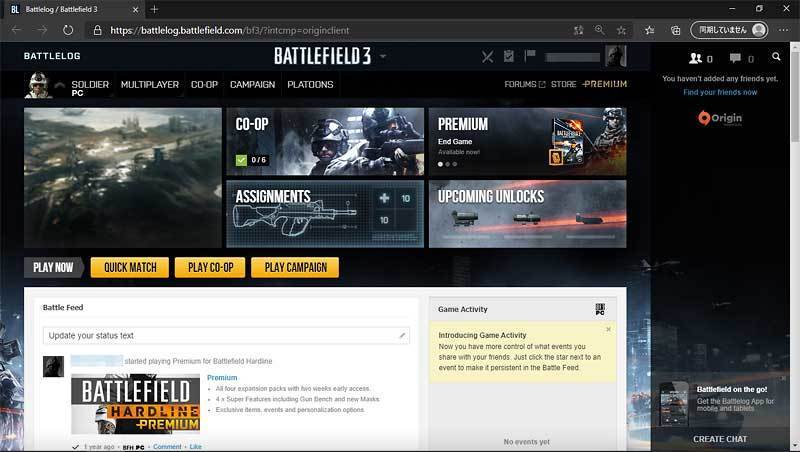Open the PLATOONS menu item

pyautogui.click(x=310, y=85)
